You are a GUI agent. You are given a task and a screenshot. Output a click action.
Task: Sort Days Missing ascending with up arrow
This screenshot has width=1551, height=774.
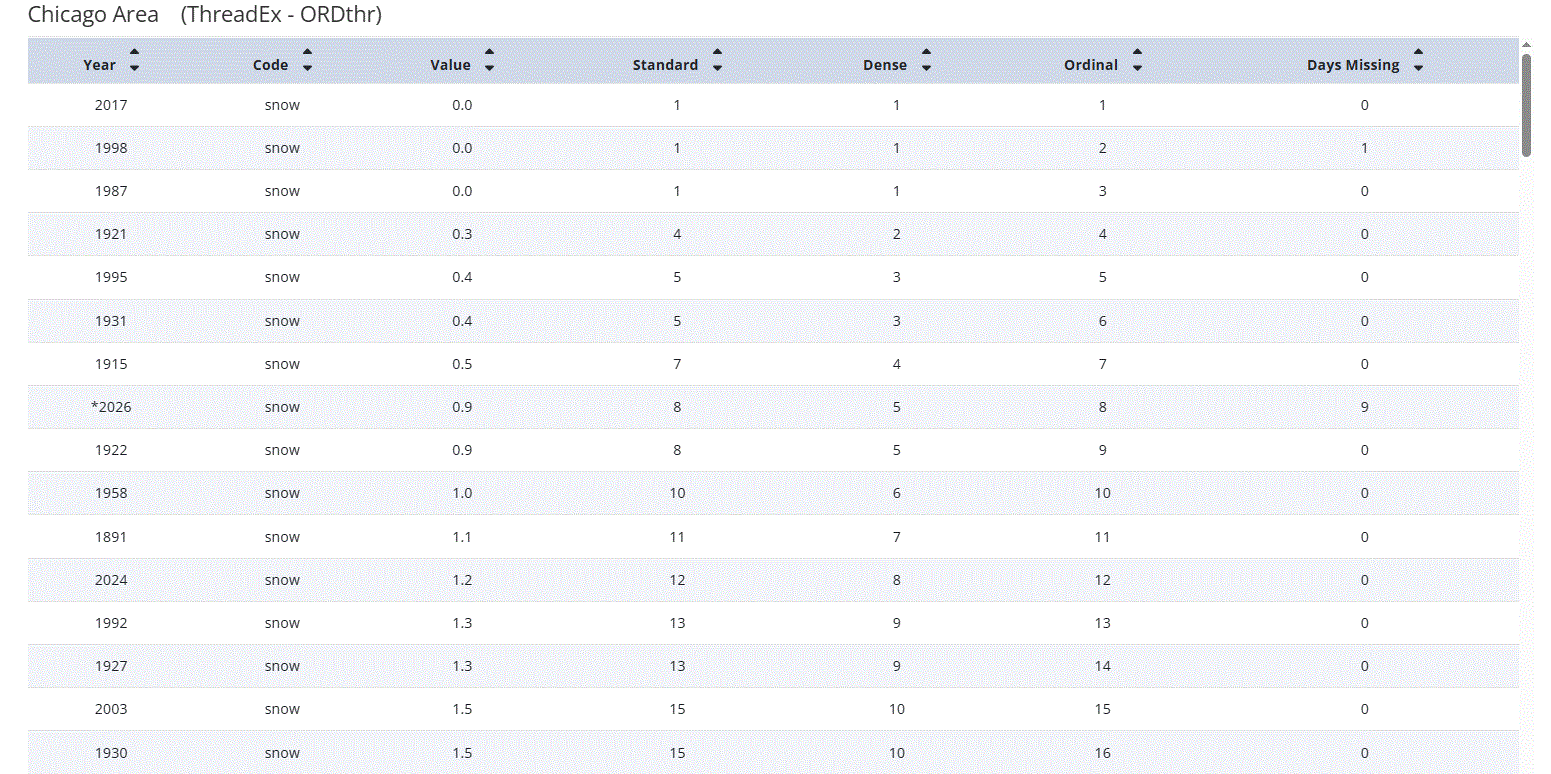[x=1418, y=52]
